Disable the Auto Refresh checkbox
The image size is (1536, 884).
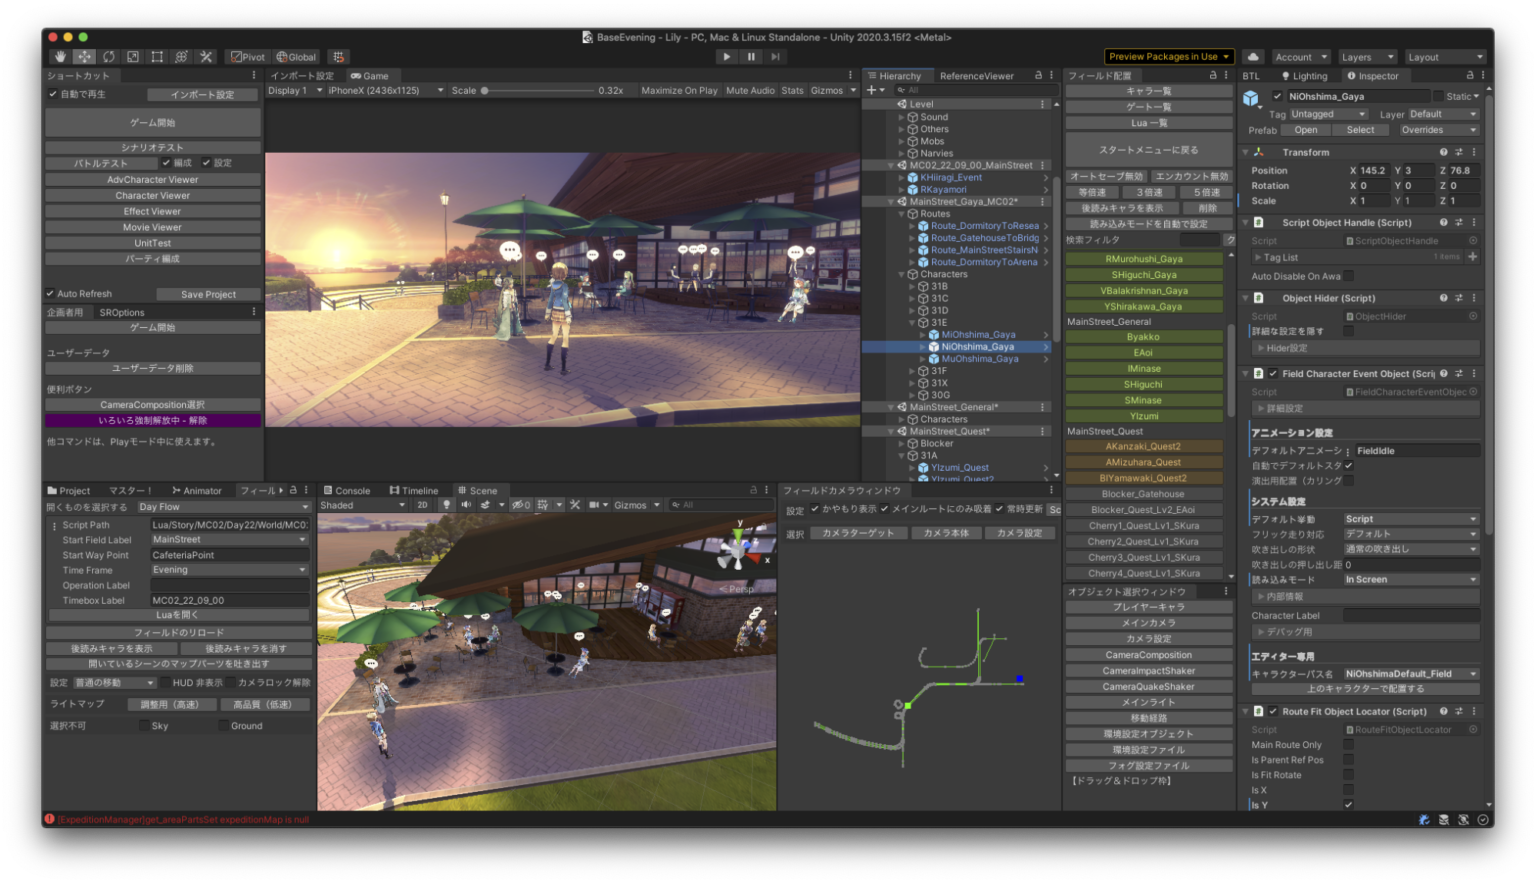49,293
